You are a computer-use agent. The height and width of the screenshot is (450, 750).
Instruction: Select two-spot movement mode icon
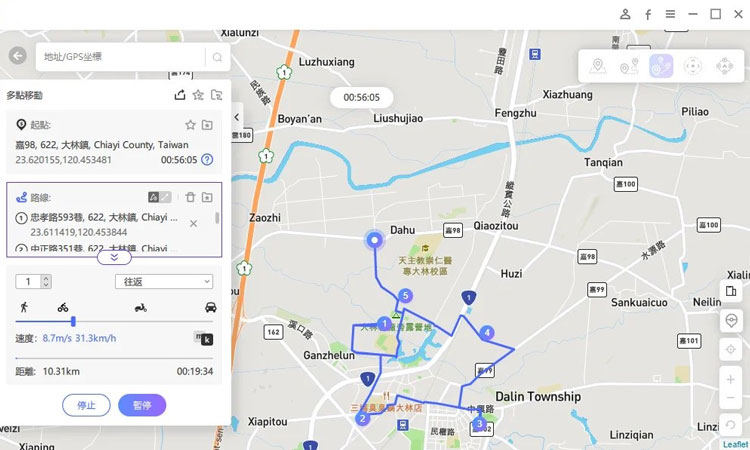(x=629, y=66)
